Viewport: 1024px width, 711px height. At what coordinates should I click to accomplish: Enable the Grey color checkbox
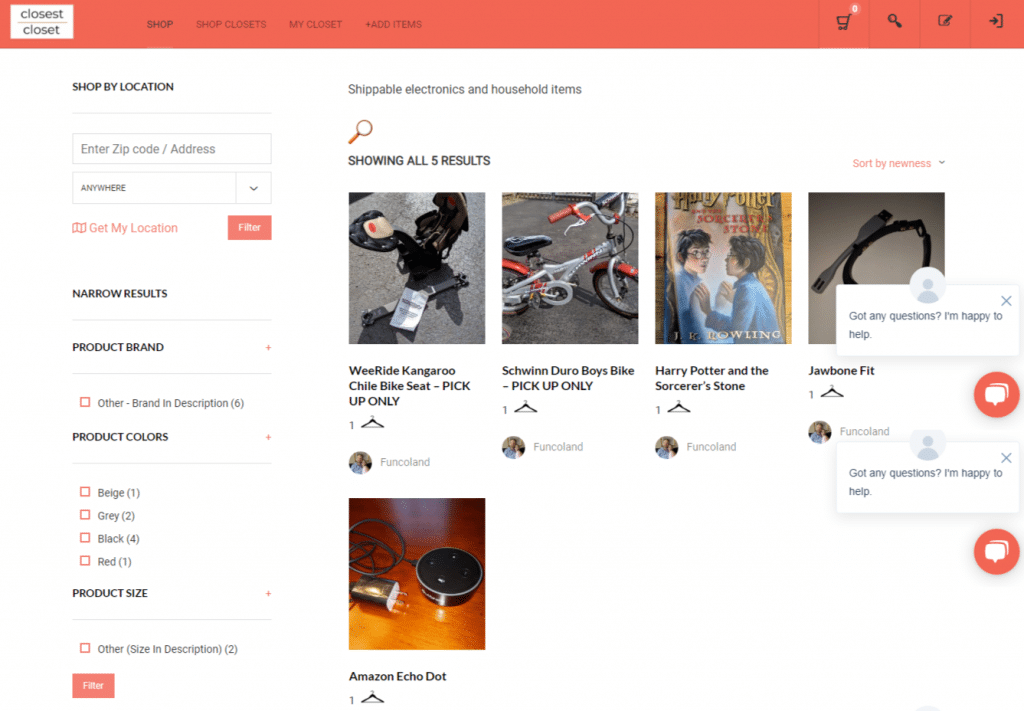pyautogui.click(x=85, y=516)
